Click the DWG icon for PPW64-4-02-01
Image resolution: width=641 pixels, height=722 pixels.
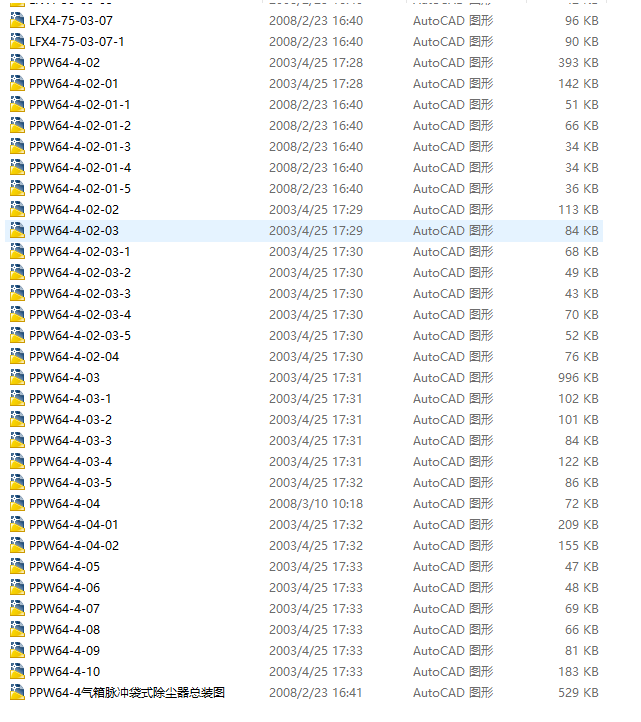17,84
